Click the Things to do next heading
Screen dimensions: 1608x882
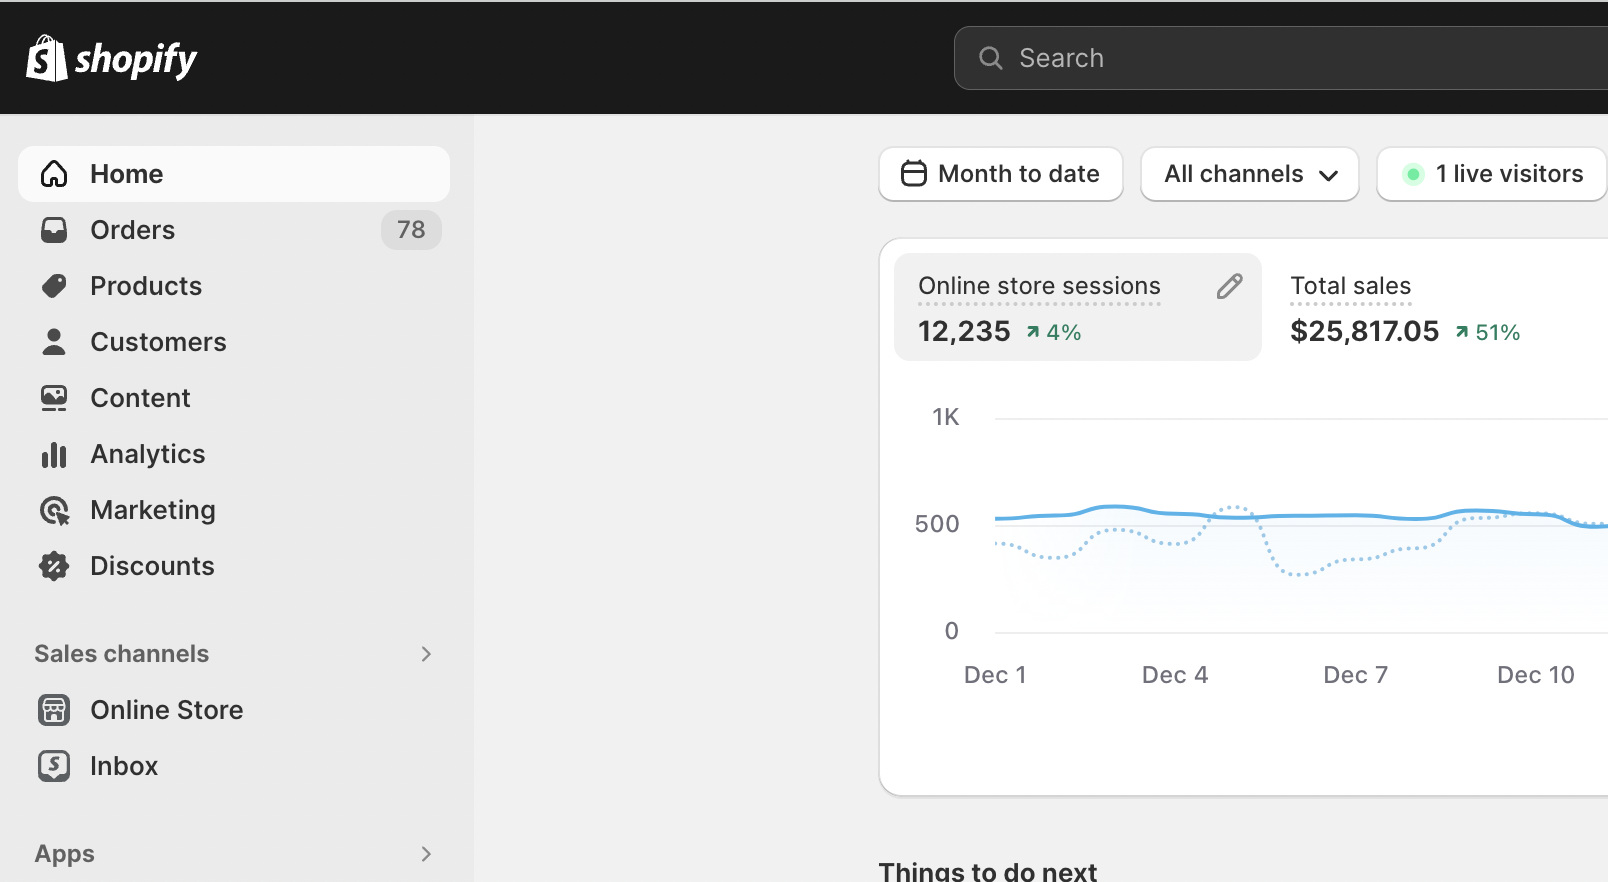tap(988, 871)
